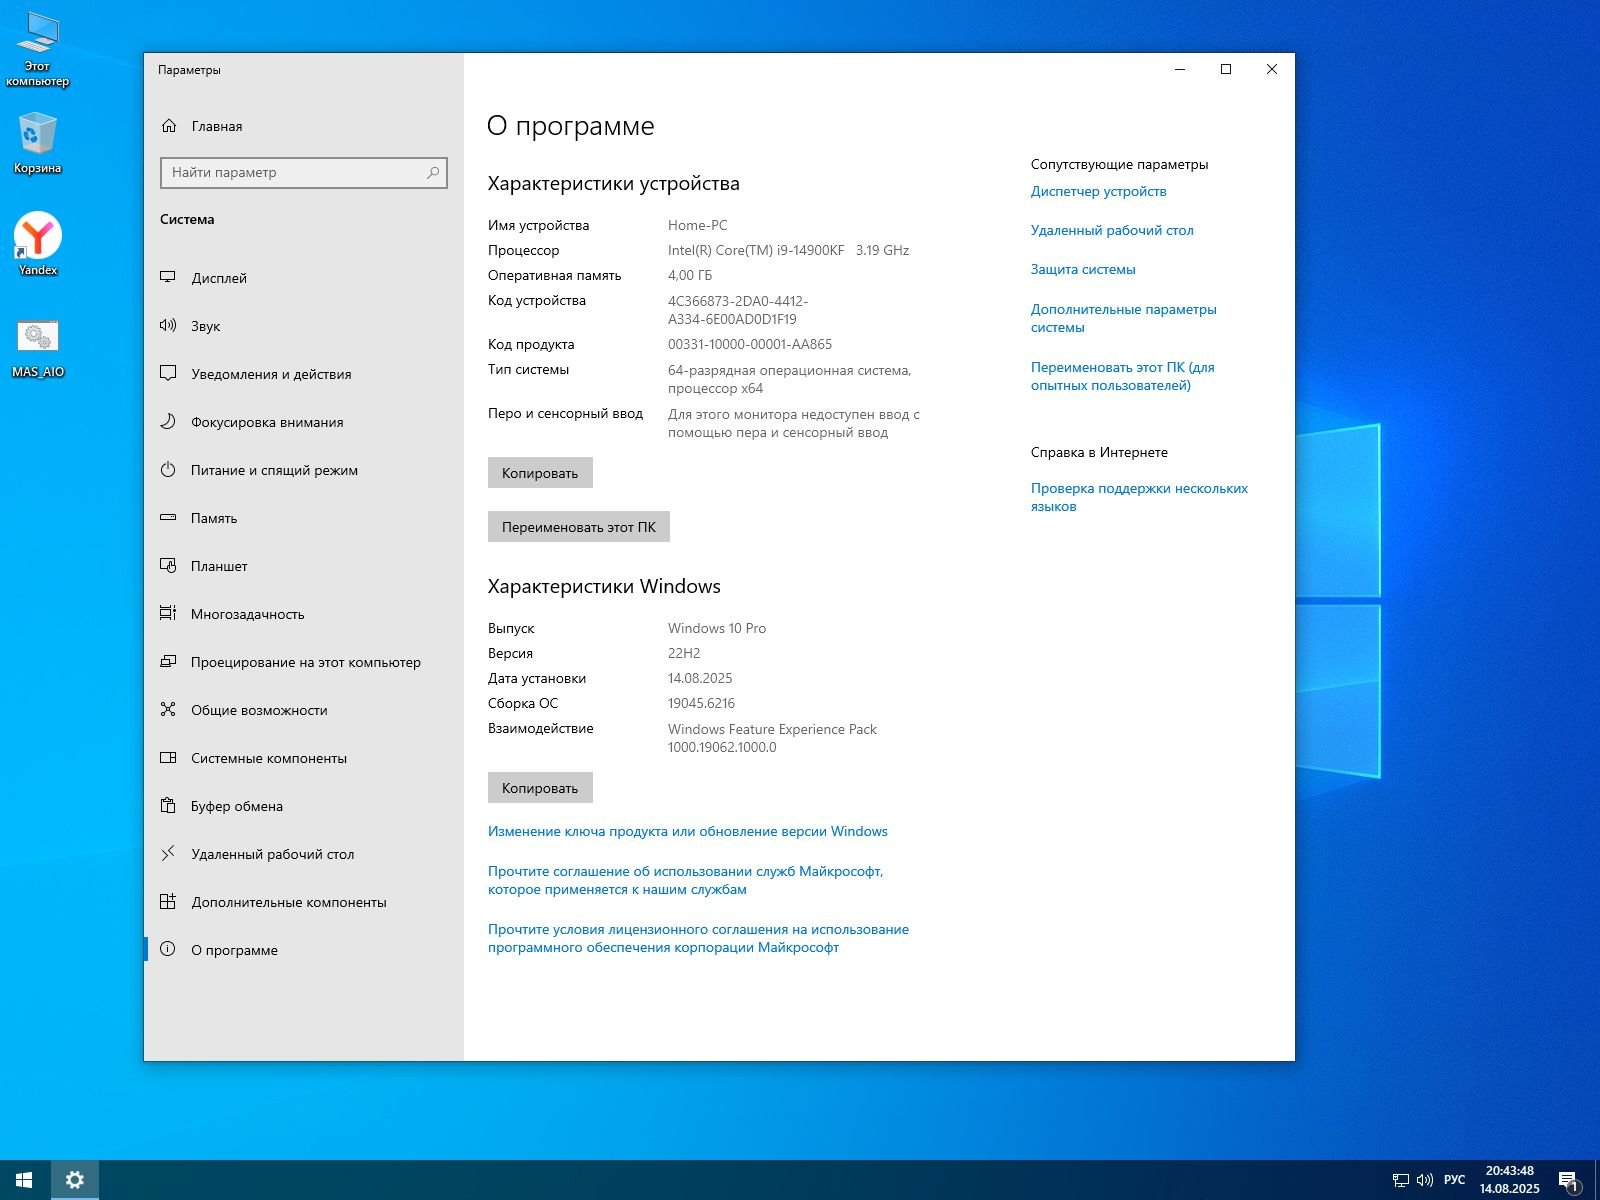Select Многозадачность in the sidebar
The height and width of the screenshot is (1200, 1600).
coord(304,614)
